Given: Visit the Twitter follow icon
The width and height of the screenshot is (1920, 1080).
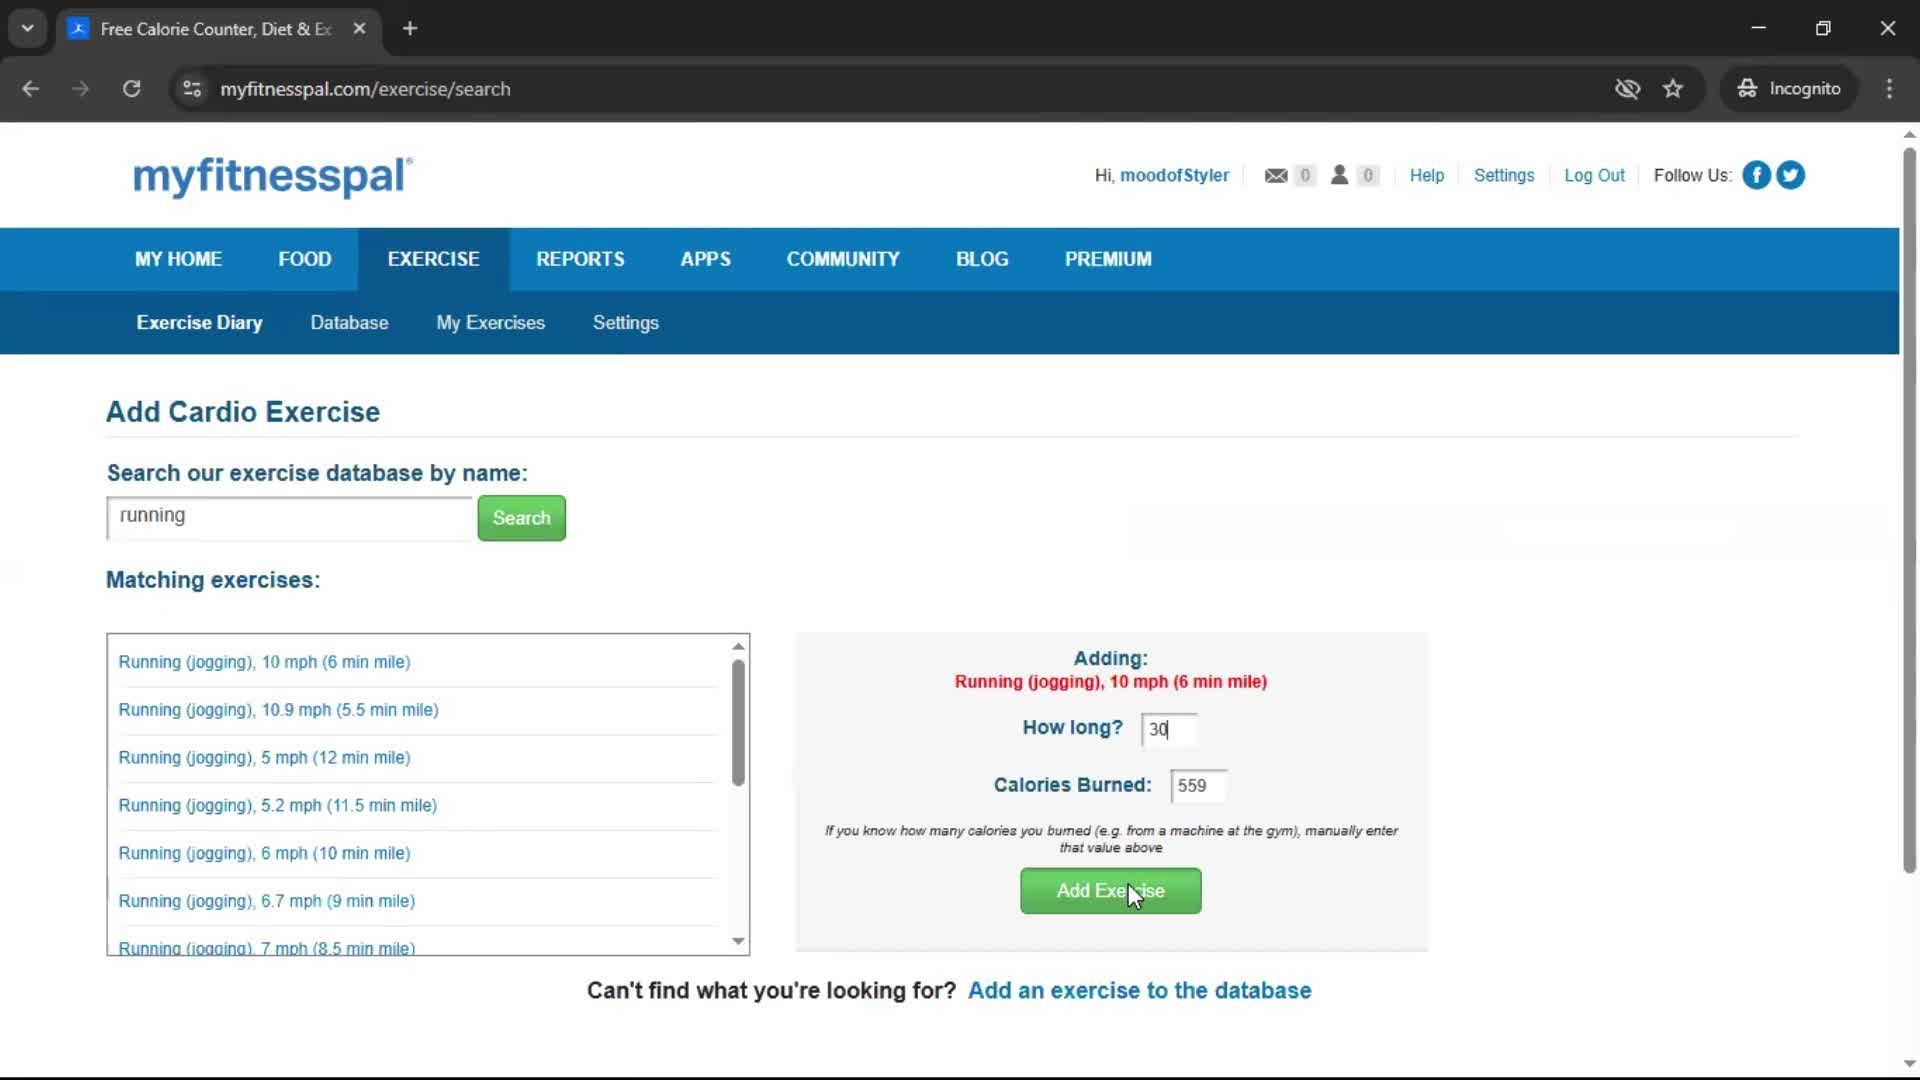Looking at the screenshot, I should (x=1790, y=175).
